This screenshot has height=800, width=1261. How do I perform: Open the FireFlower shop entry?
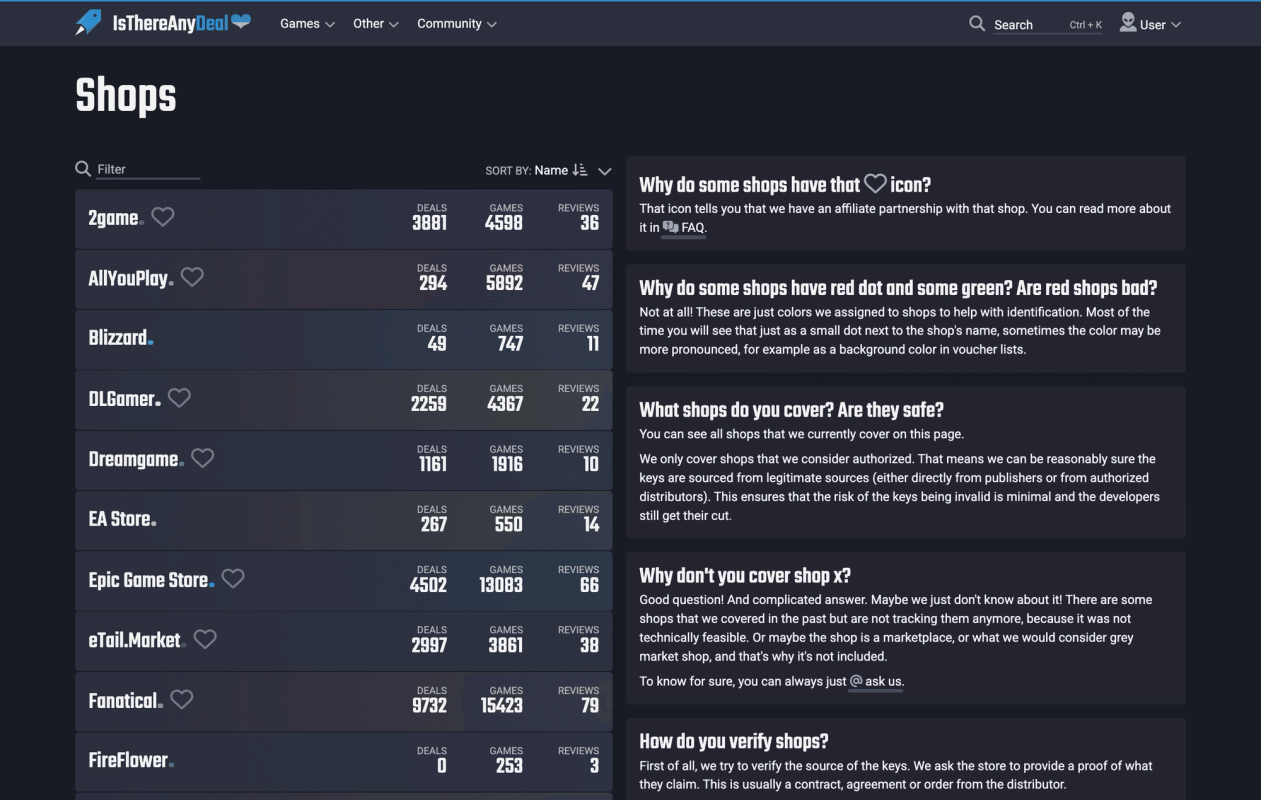(x=344, y=762)
